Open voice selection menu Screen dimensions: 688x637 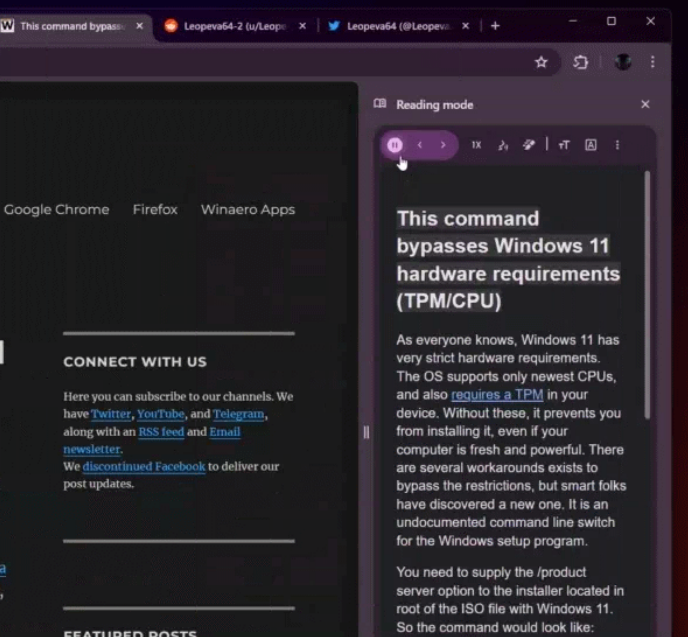[x=503, y=145]
